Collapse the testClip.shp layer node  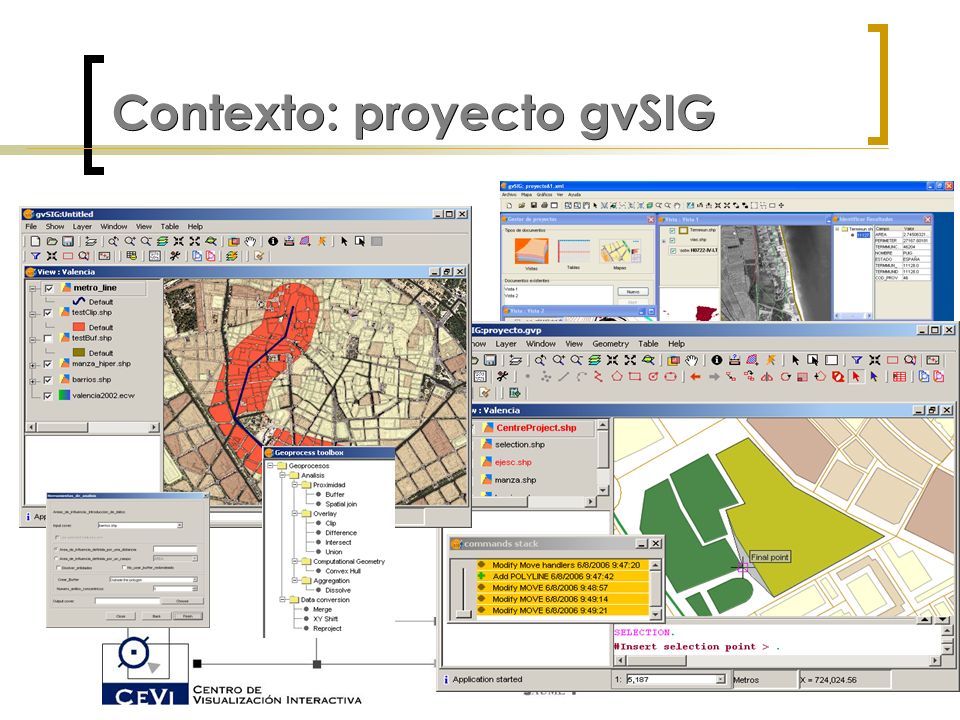tap(33, 313)
